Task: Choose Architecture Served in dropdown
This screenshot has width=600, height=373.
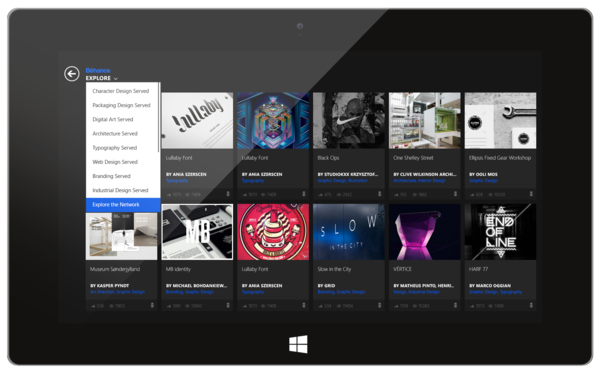Action: click(x=115, y=134)
